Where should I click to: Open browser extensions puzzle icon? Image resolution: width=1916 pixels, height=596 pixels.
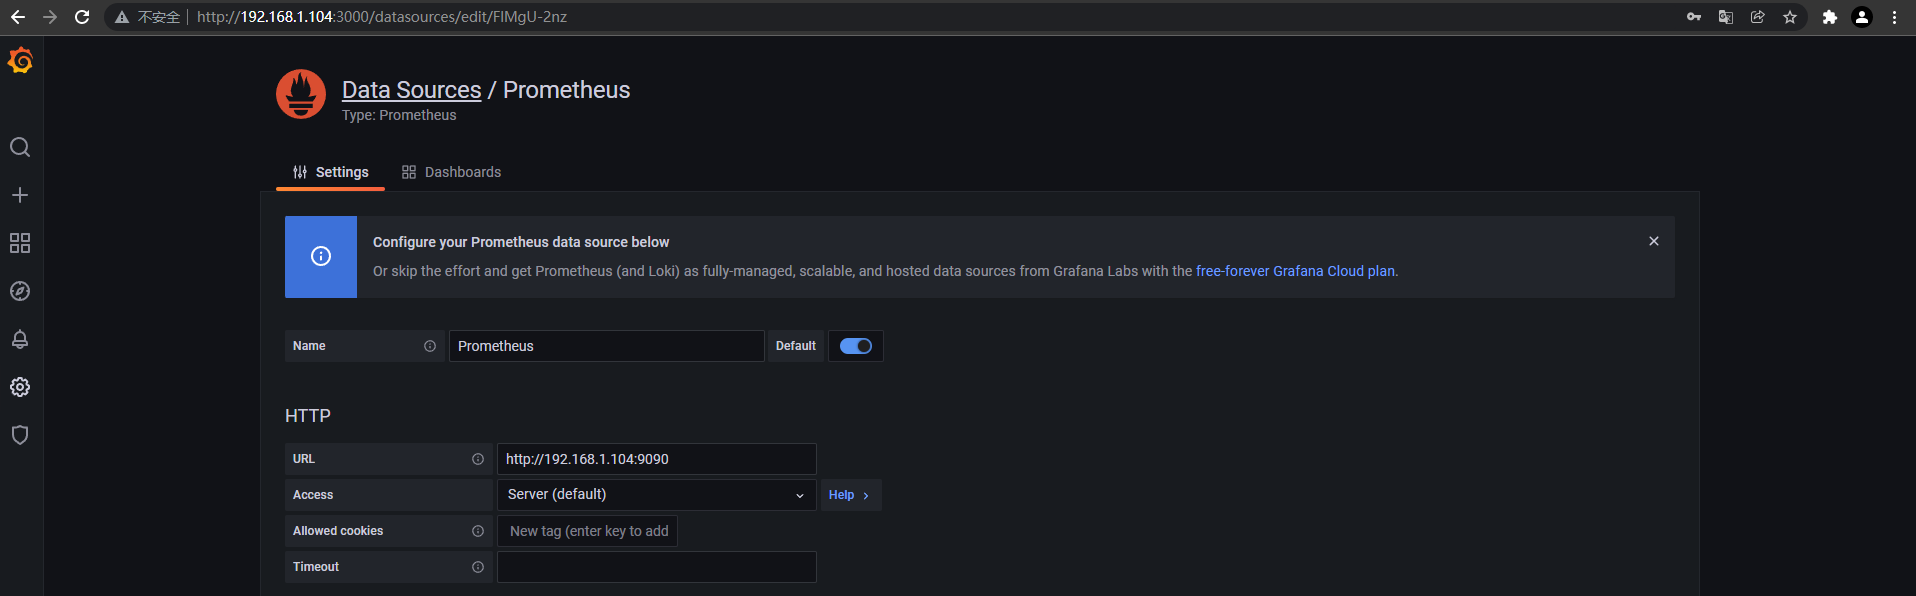click(1830, 17)
